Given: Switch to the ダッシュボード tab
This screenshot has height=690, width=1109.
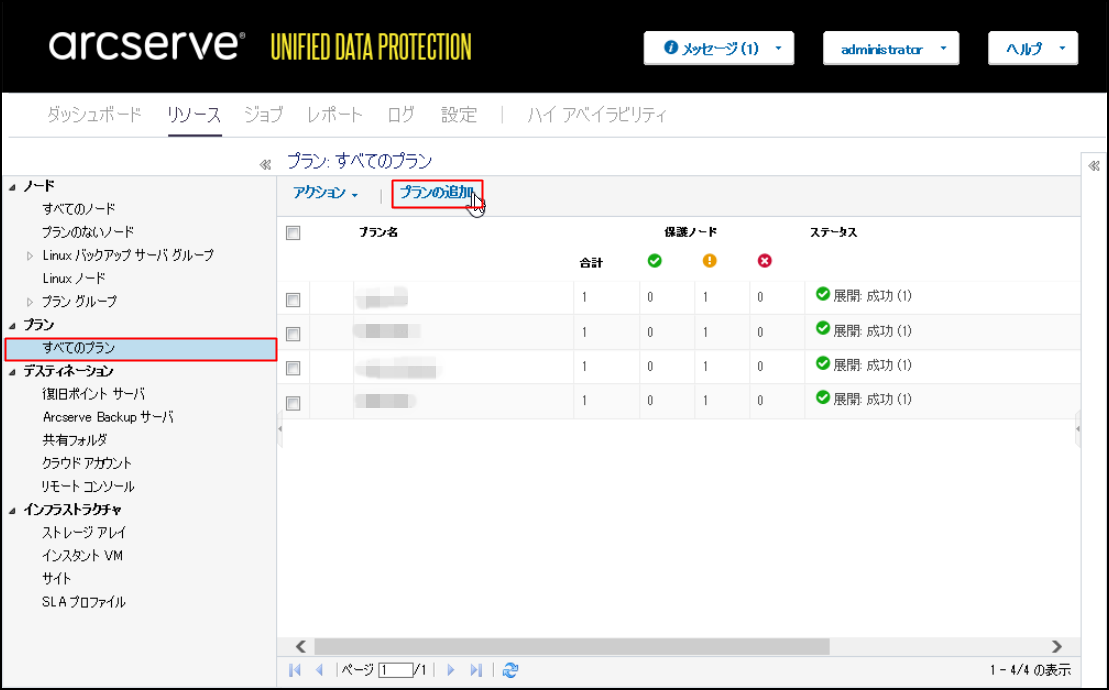Looking at the screenshot, I should pyautogui.click(x=94, y=115).
